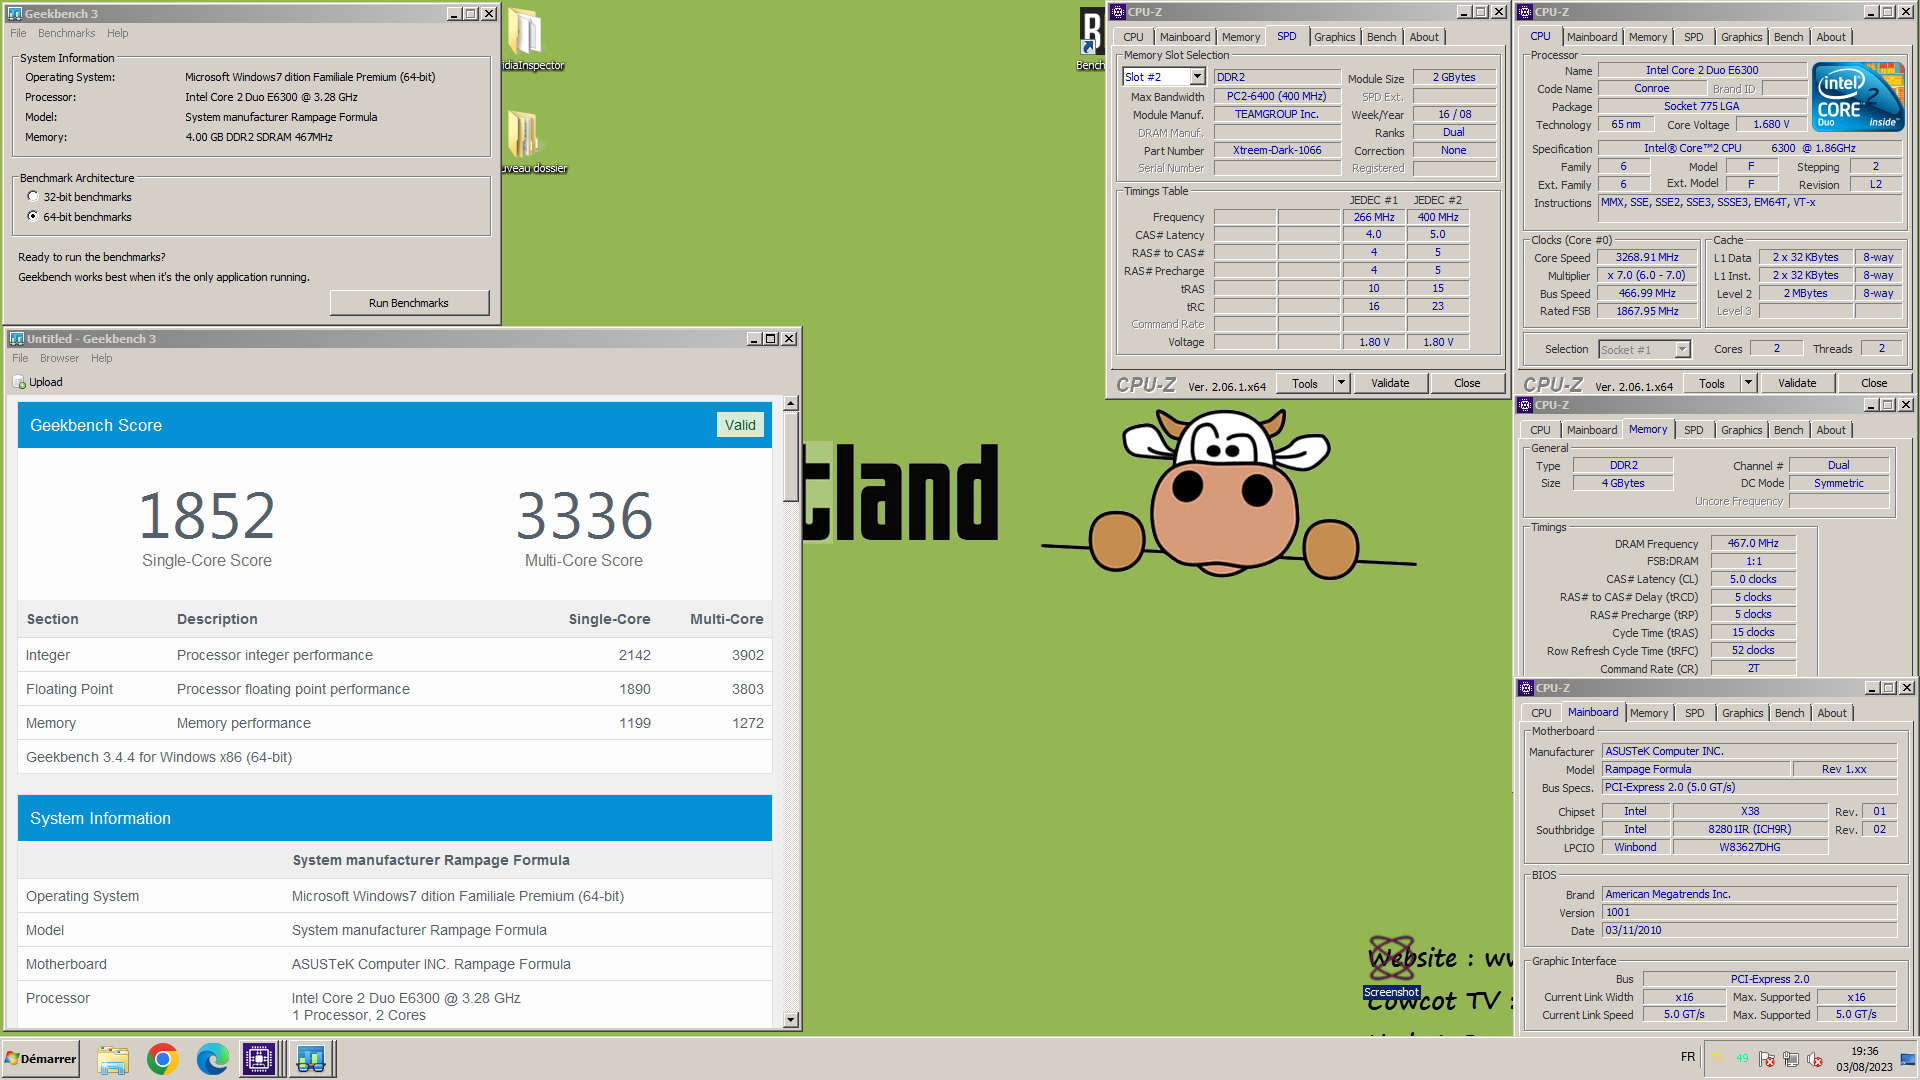Click the Xtreem-Dark-1066 part number field
Screen dimensions: 1920x1080
[x=1277, y=150]
